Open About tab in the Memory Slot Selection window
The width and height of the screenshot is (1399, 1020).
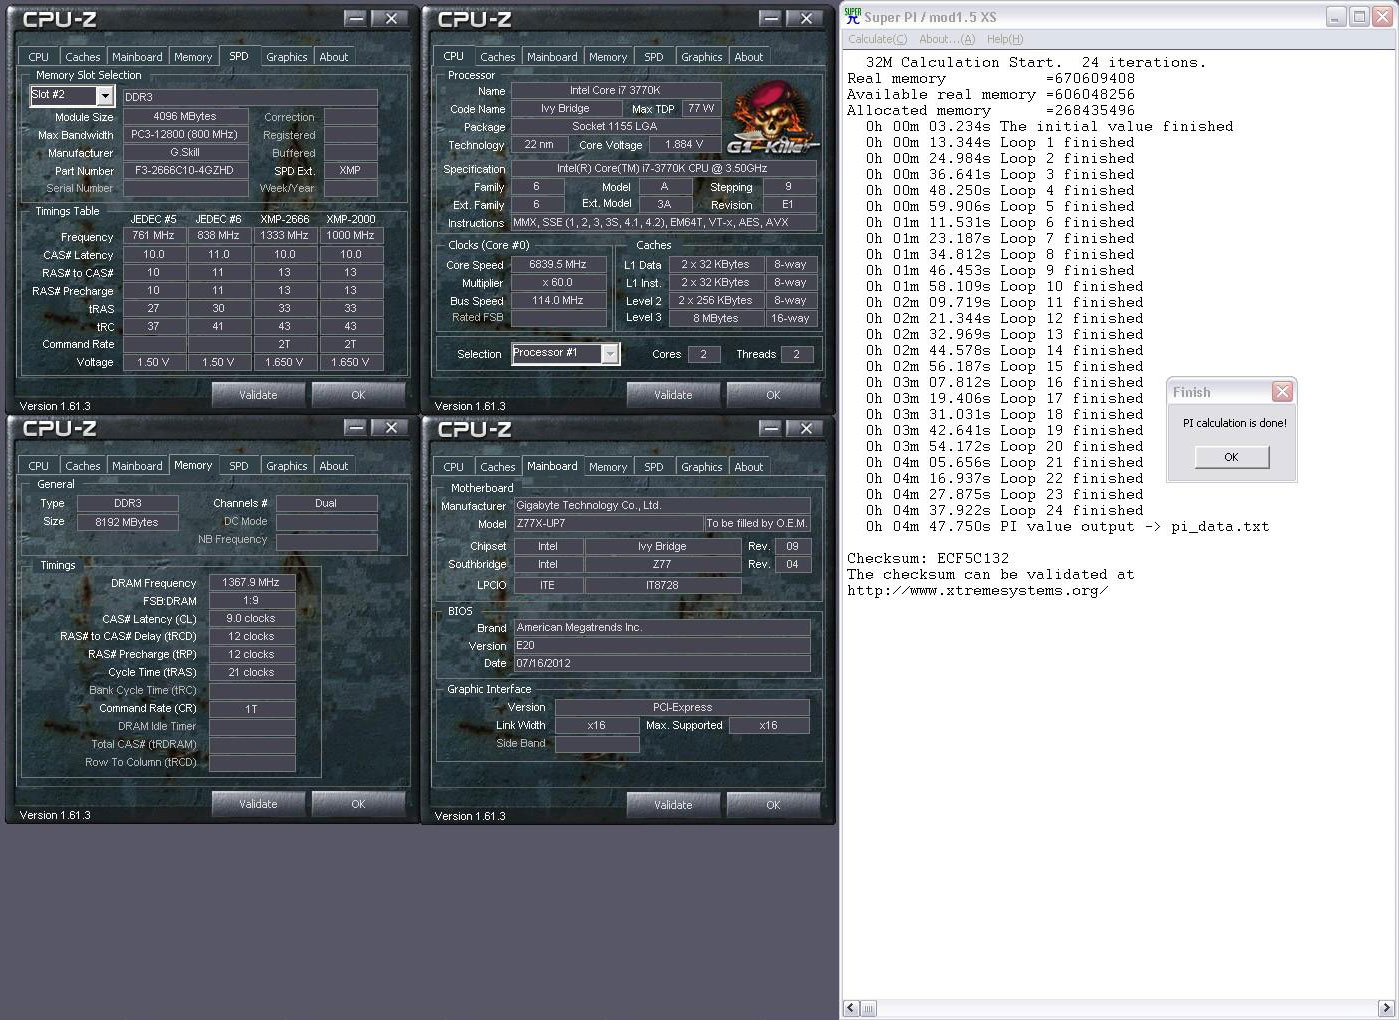coord(334,57)
